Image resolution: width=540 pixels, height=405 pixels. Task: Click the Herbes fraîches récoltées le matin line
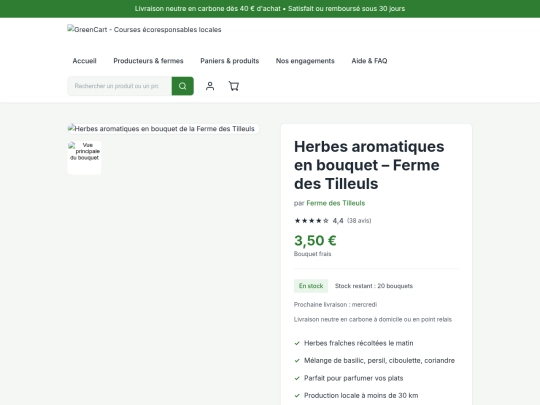pyautogui.click(x=359, y=343)
